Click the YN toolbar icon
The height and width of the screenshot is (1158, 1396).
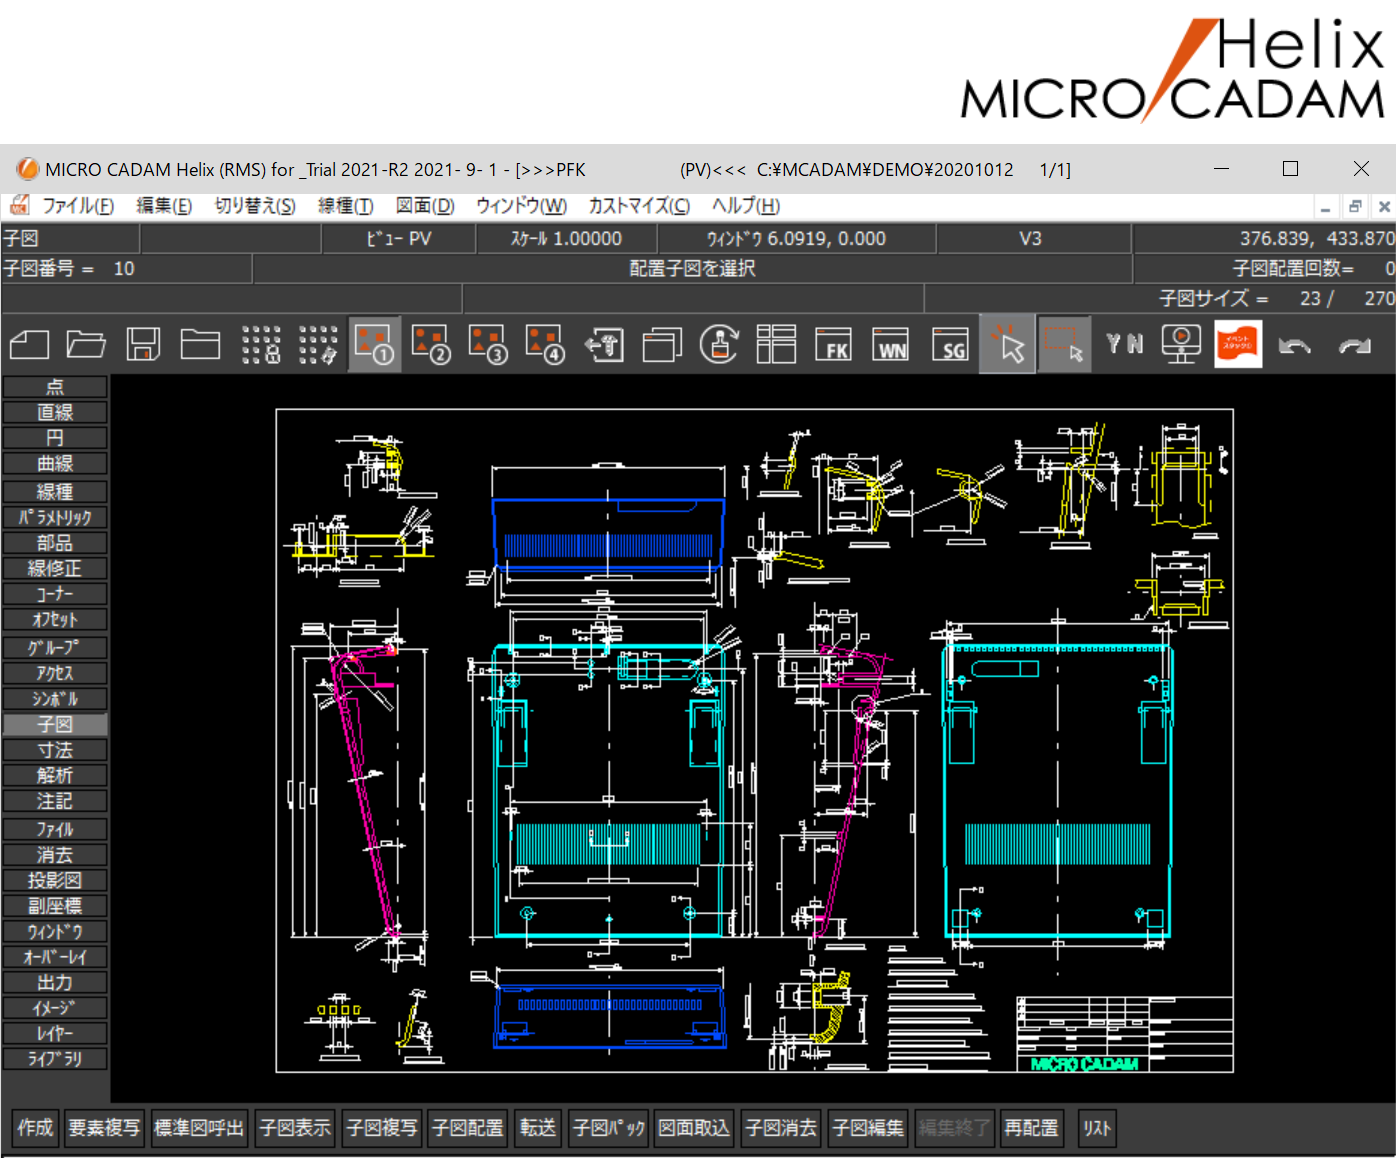pos(1124,345)
